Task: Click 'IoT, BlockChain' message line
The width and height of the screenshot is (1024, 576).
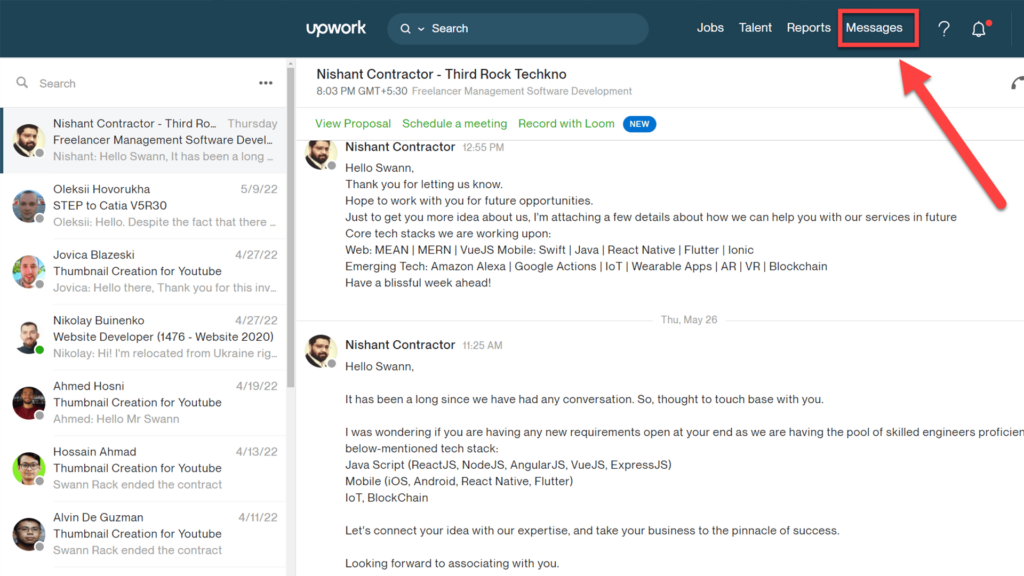Action: (387, 498)
